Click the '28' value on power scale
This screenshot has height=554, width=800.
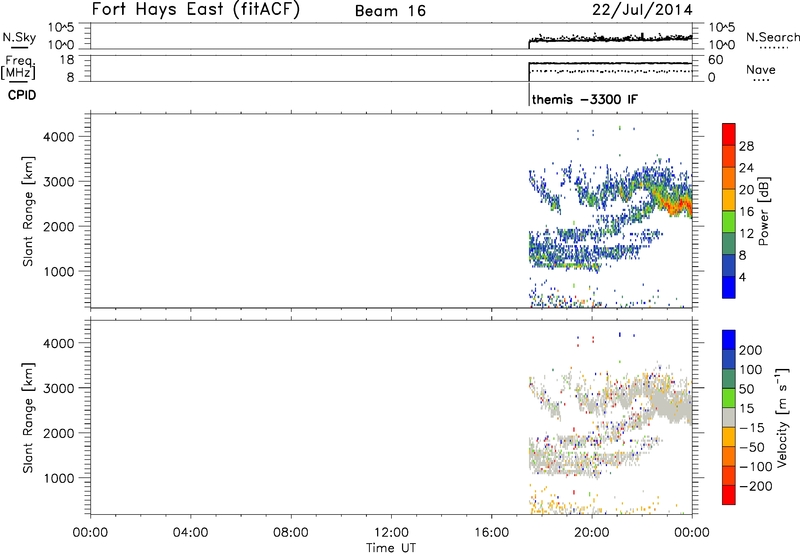click(x=746, y=146)
